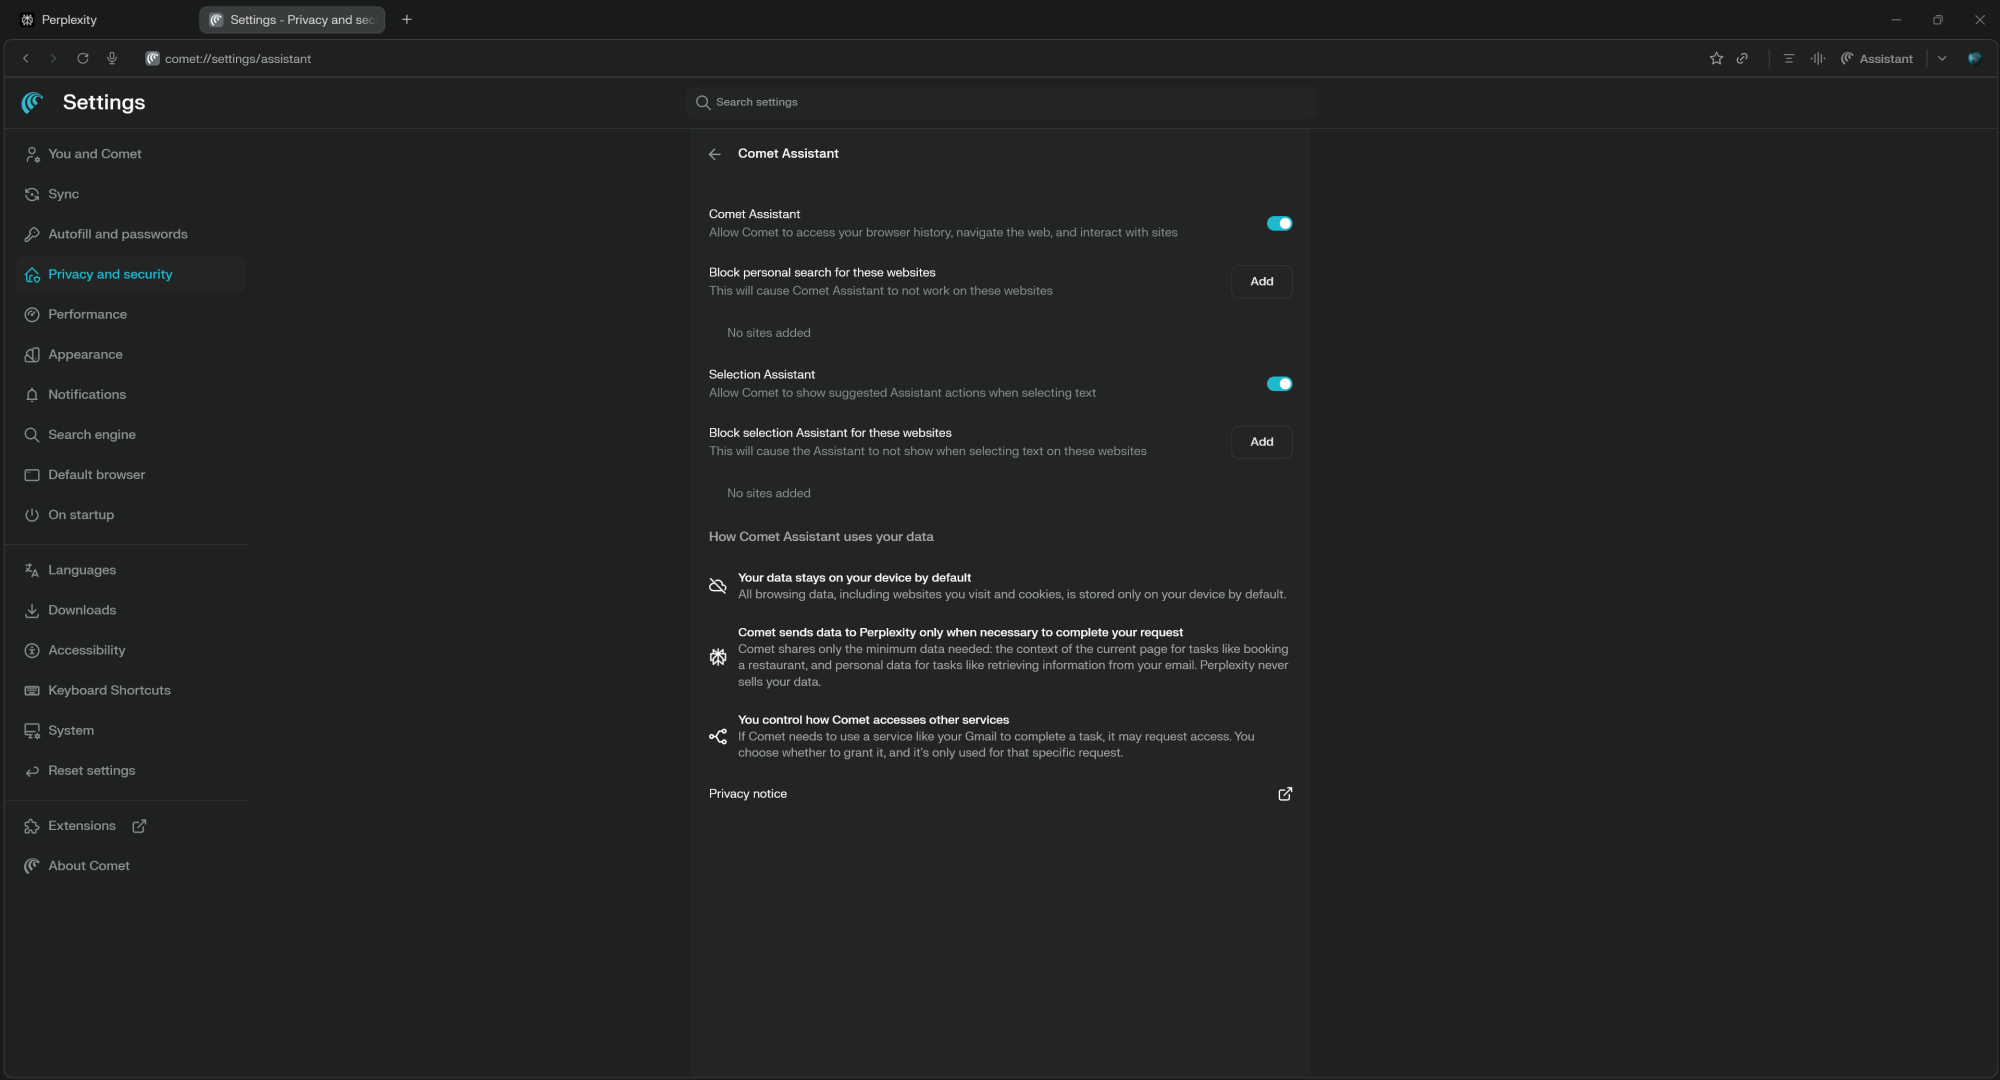Screen dimensions: 2000x1080
Task: Restore the browser window size
Action: click(1937, 20)
